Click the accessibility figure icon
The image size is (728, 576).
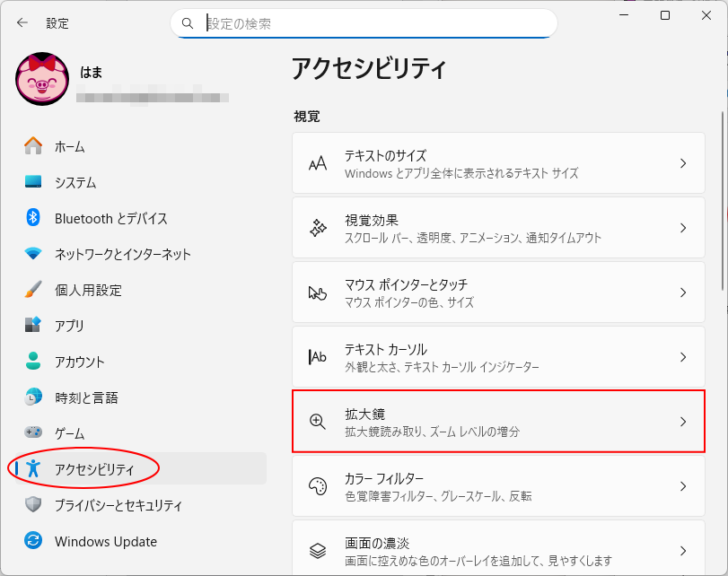33,468
